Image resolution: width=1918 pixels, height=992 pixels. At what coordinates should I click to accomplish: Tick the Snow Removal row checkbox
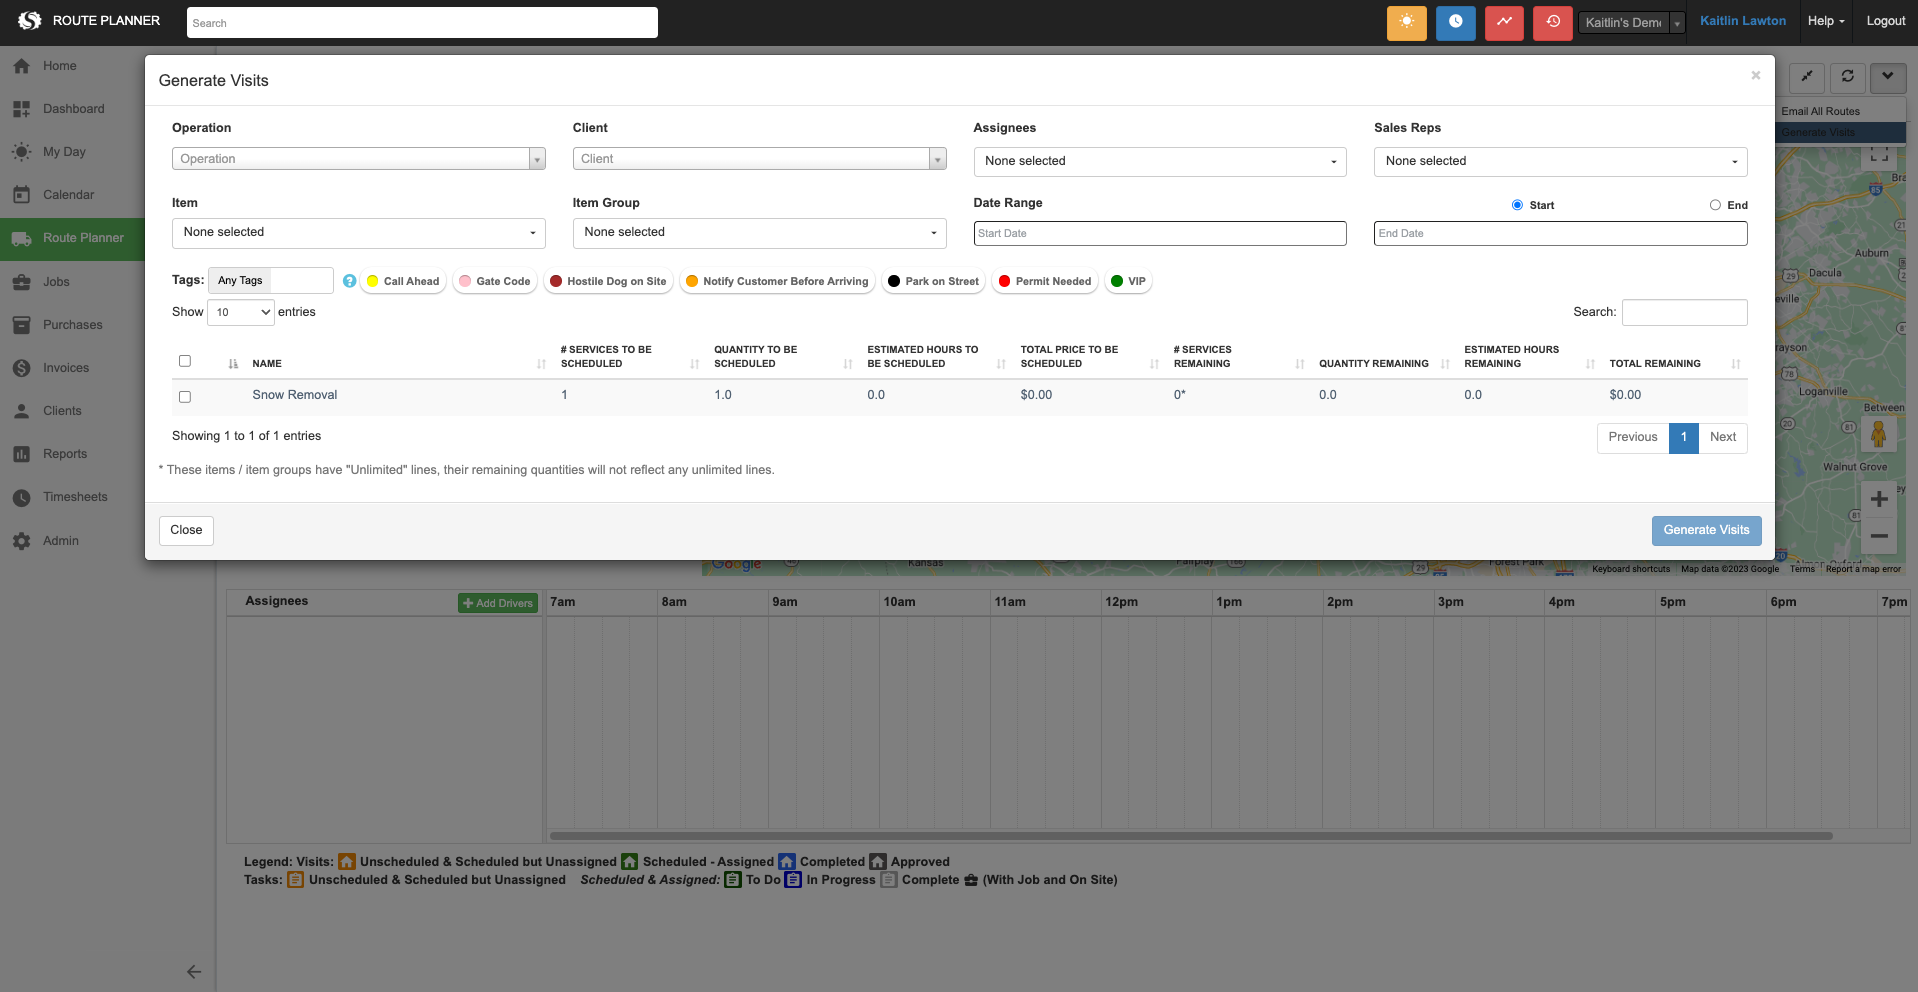[185, 397]
